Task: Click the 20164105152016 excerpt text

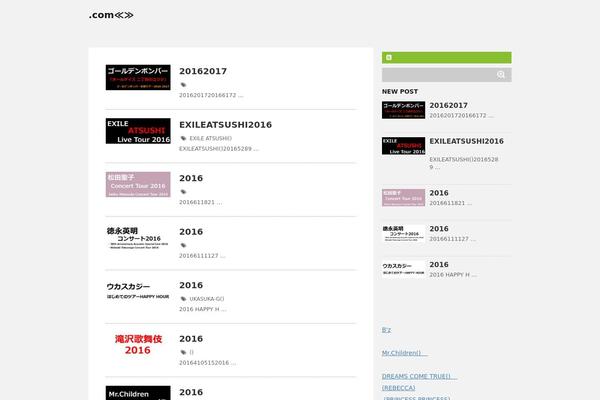Action: pos(207,363)
